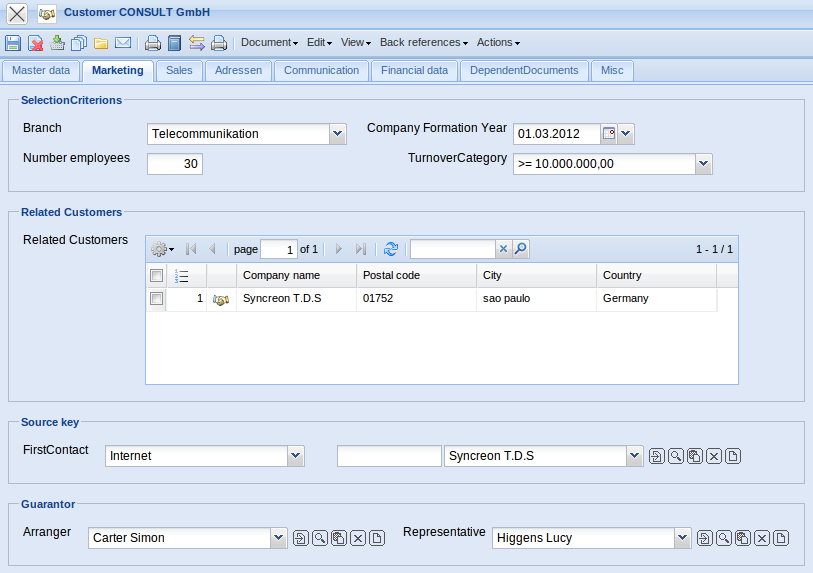Viewport: 813px width, 573px height.
Task: Clear the Representative field with X icon
Action: 762,539
